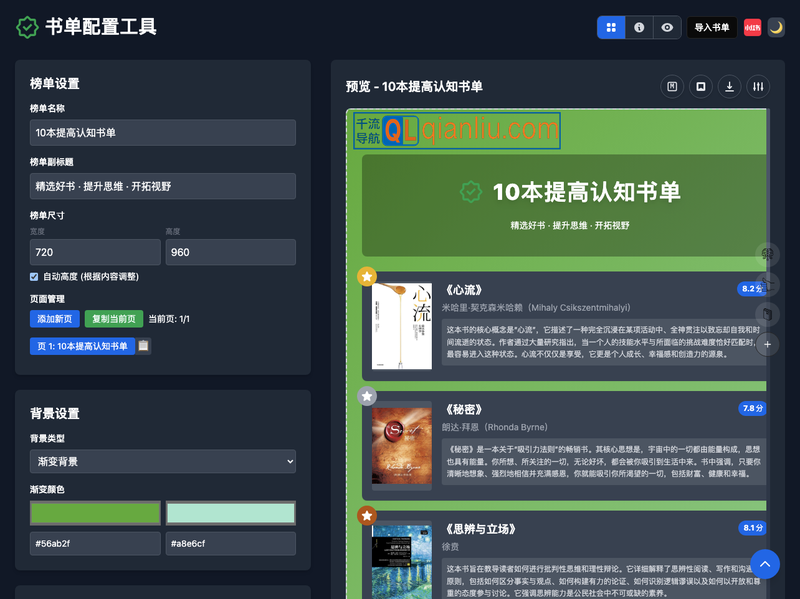Click the bookmark icon in the preview toolbar
Image resolution: width=800 pixels, height=599 pixels.
point(700,87)
